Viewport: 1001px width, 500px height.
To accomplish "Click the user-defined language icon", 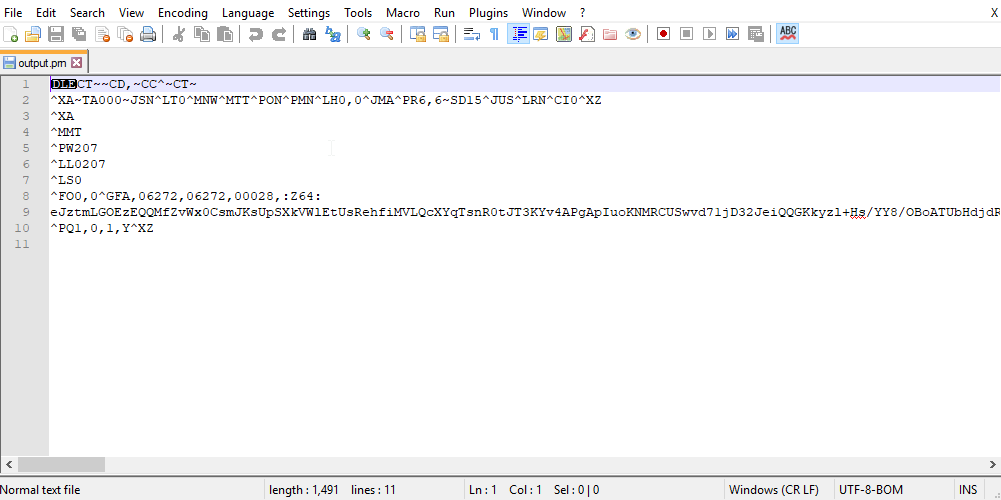I will (x=541, y=34).
